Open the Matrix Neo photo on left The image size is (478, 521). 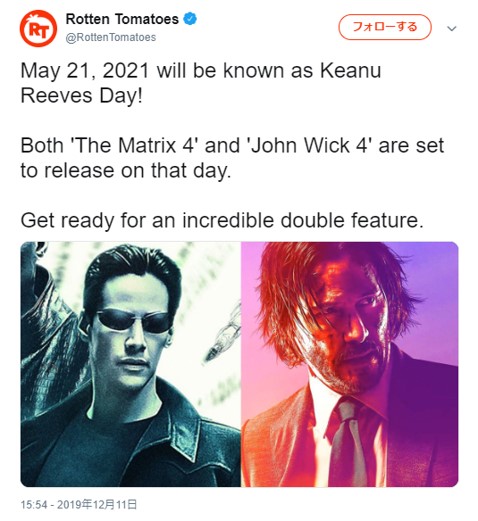tap(131, 364)
